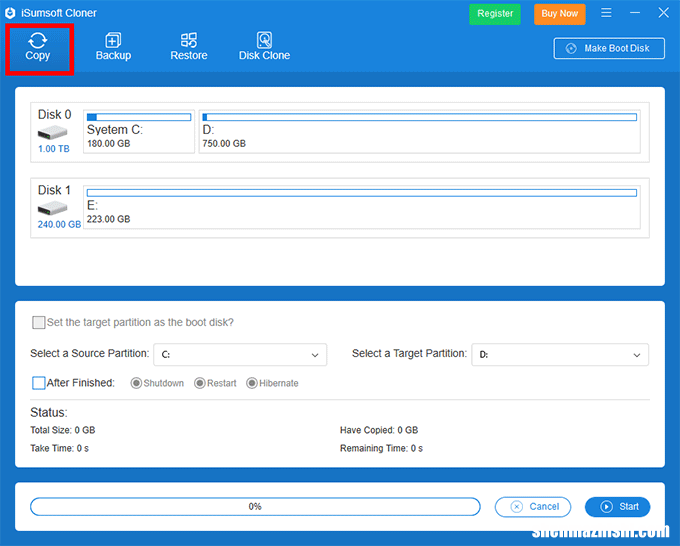Click the 'Remaining Time: 0 s' text
The image size is (680, 546).
381,448
